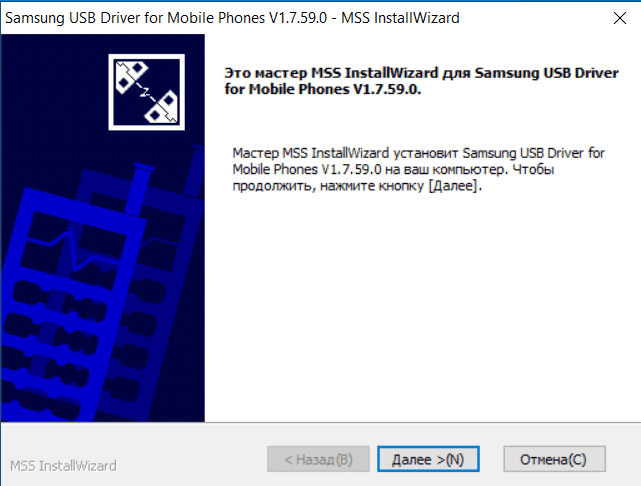
Task: Click the empty white area below the paragraph
Action: (421, 307)
